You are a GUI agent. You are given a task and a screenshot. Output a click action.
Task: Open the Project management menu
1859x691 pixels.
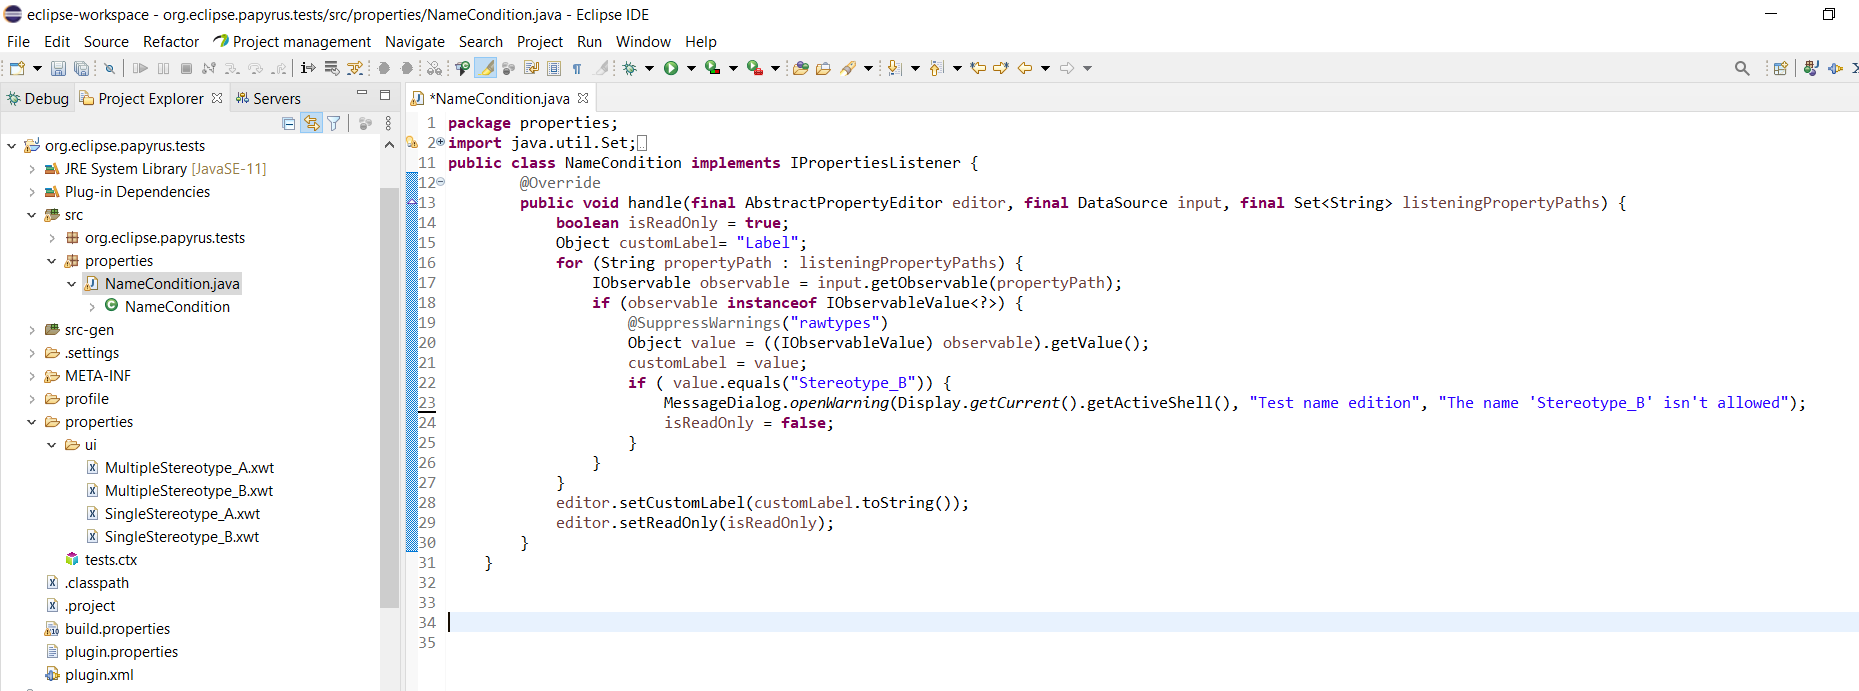(292, 41)
